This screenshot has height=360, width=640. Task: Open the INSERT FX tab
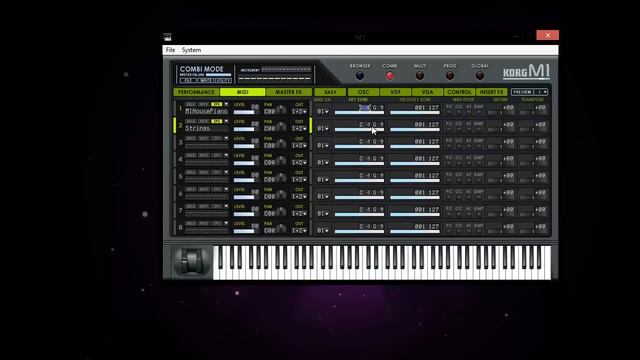click(x=491, y=92)
